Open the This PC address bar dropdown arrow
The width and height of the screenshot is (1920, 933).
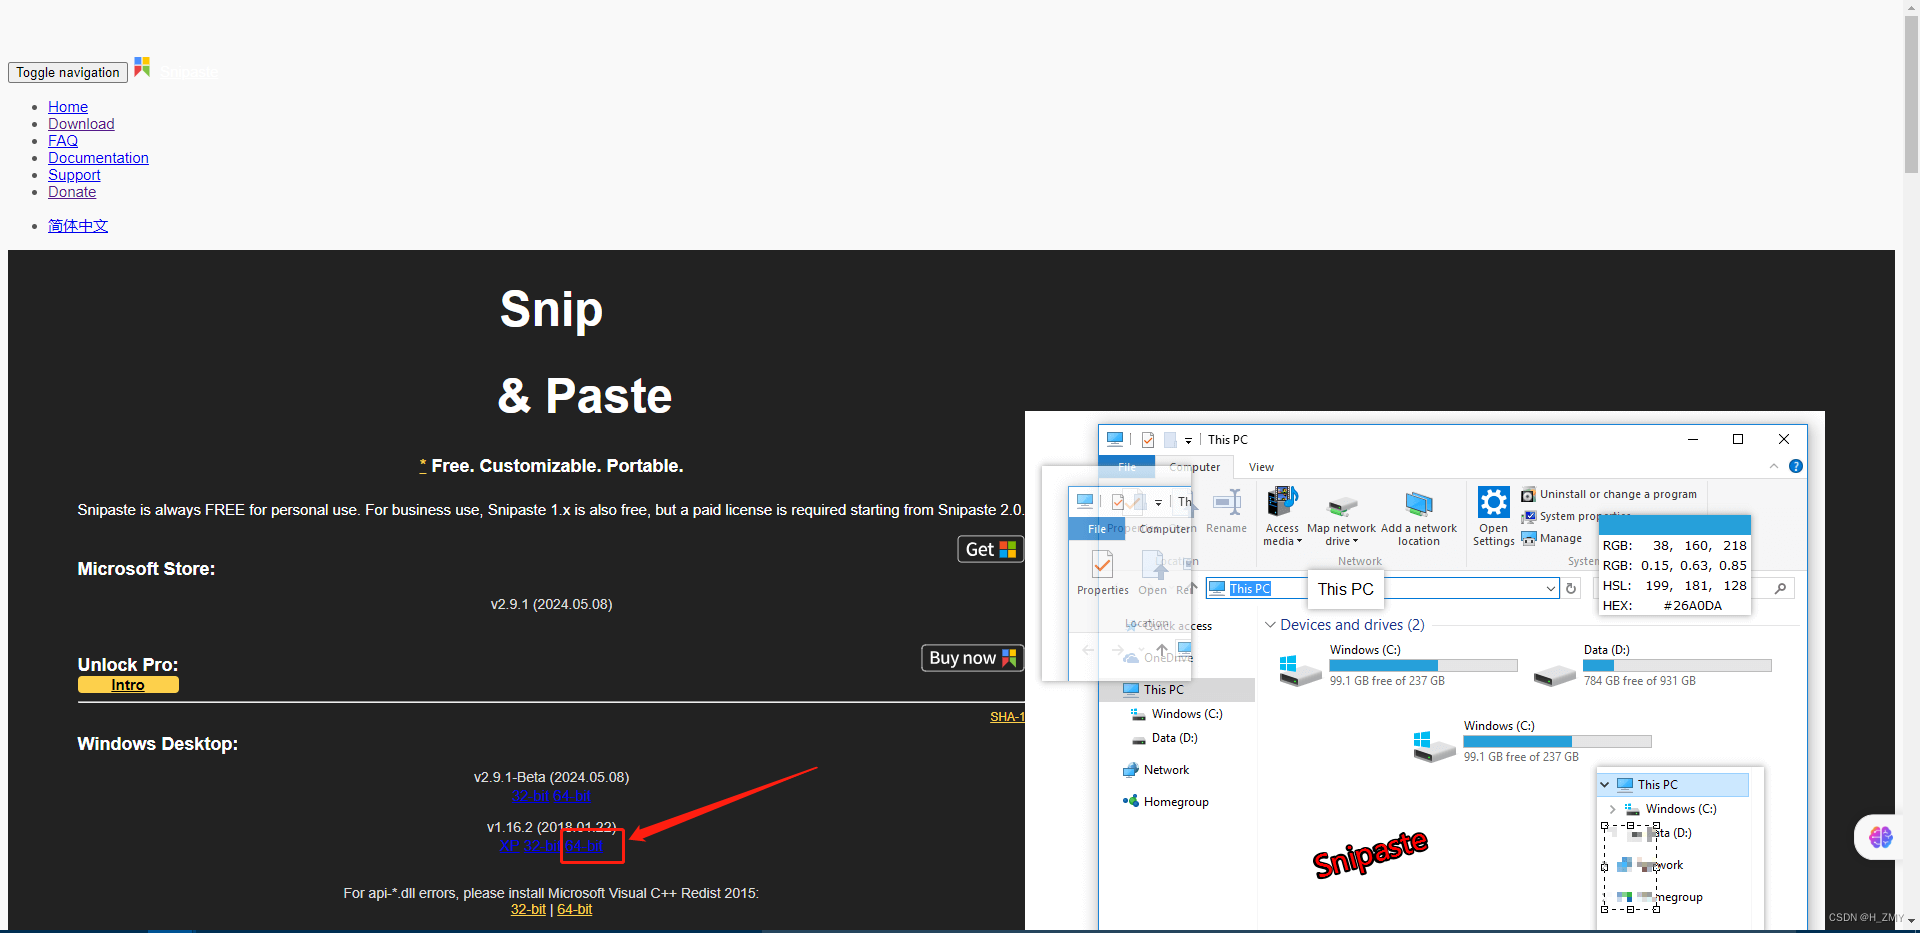pyautogui.click(x=1551, y=589)
